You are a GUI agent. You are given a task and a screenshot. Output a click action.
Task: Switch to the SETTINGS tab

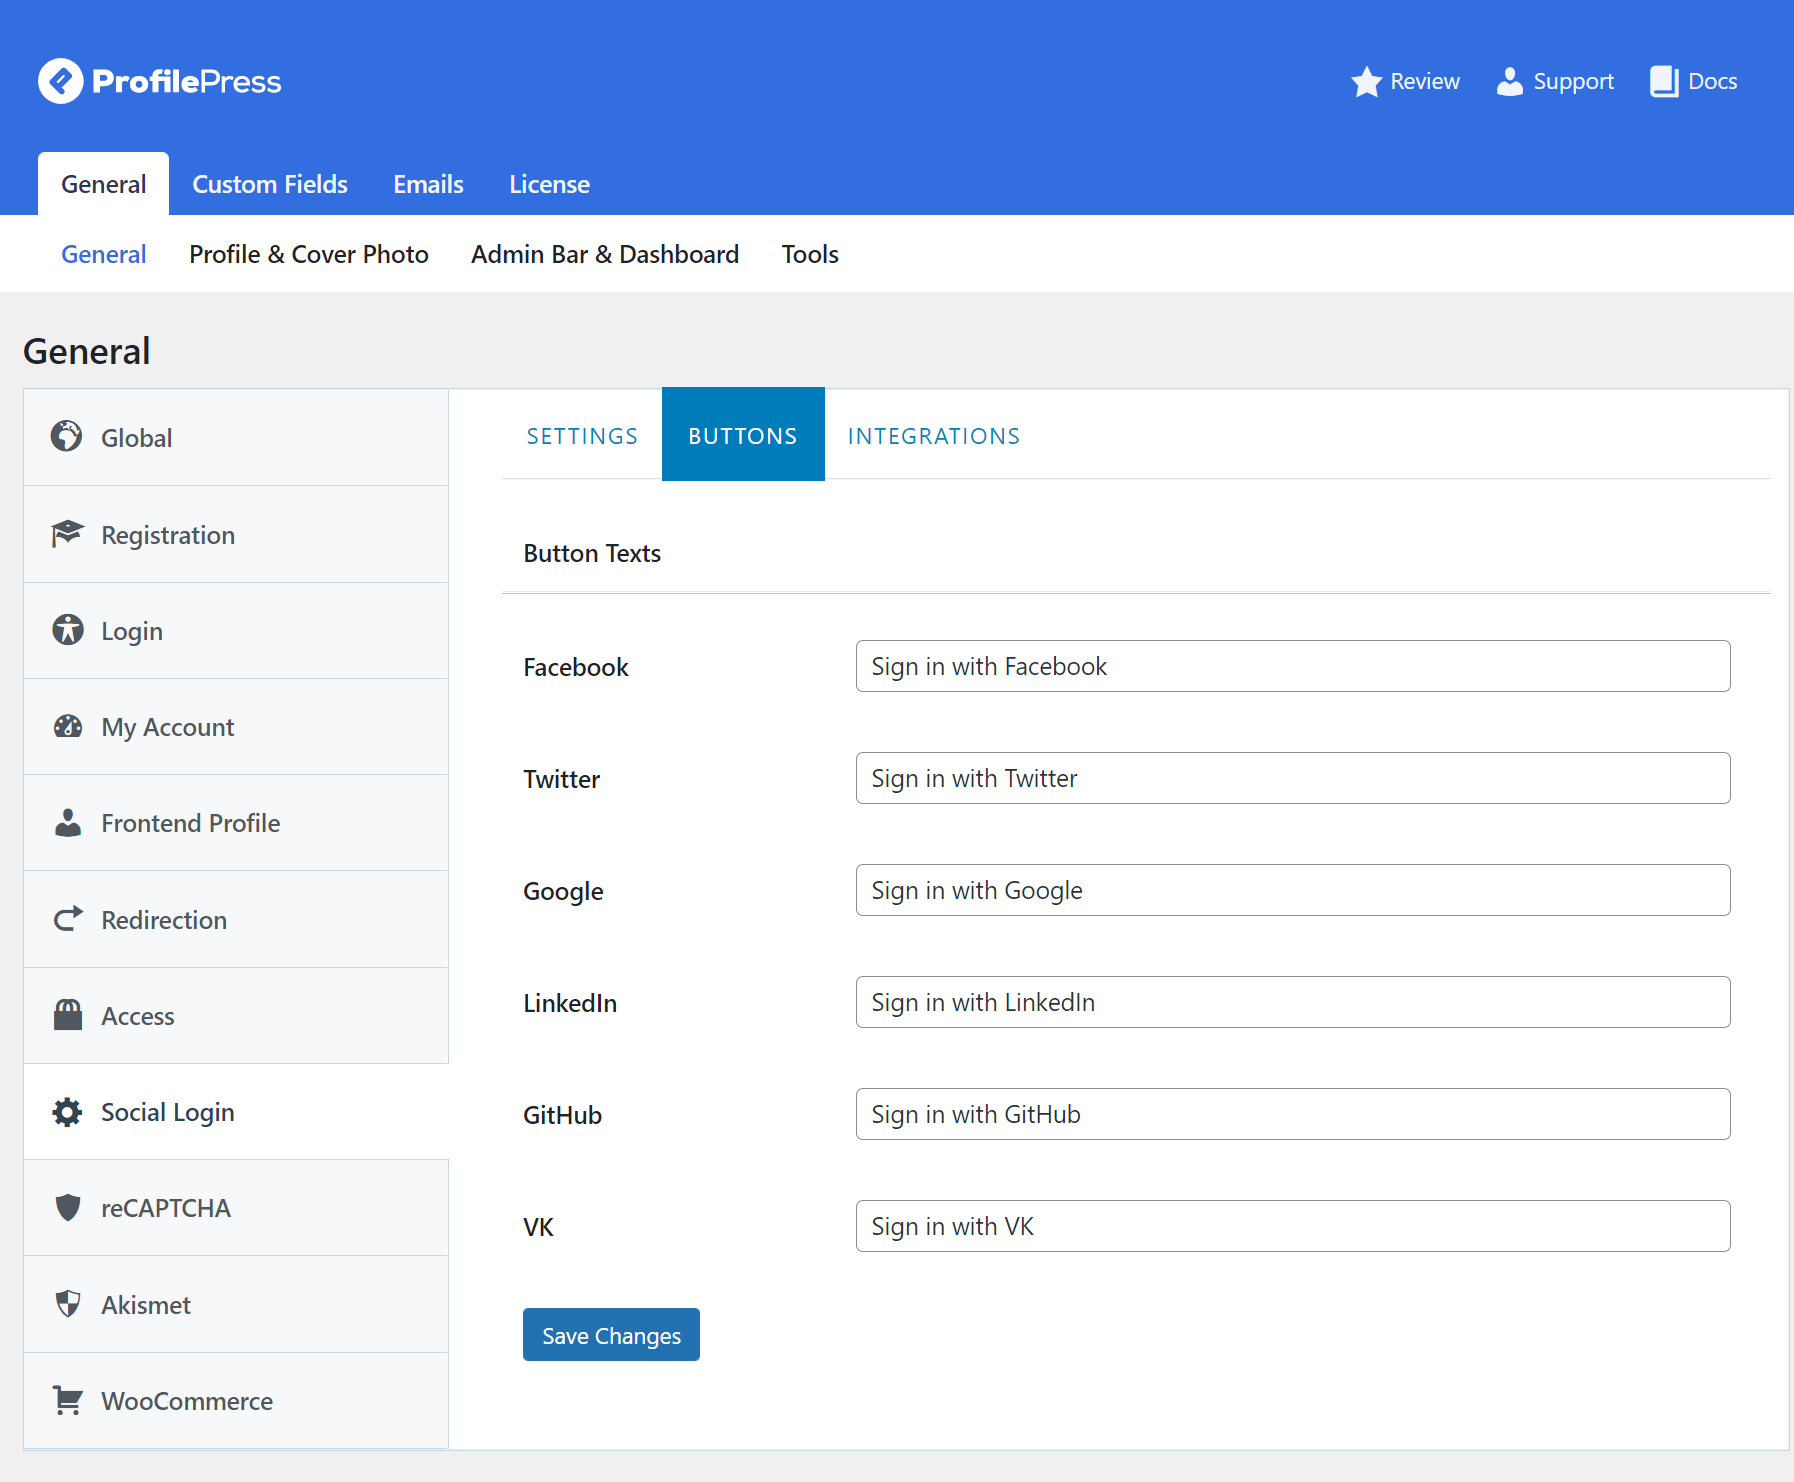[582, 436]
